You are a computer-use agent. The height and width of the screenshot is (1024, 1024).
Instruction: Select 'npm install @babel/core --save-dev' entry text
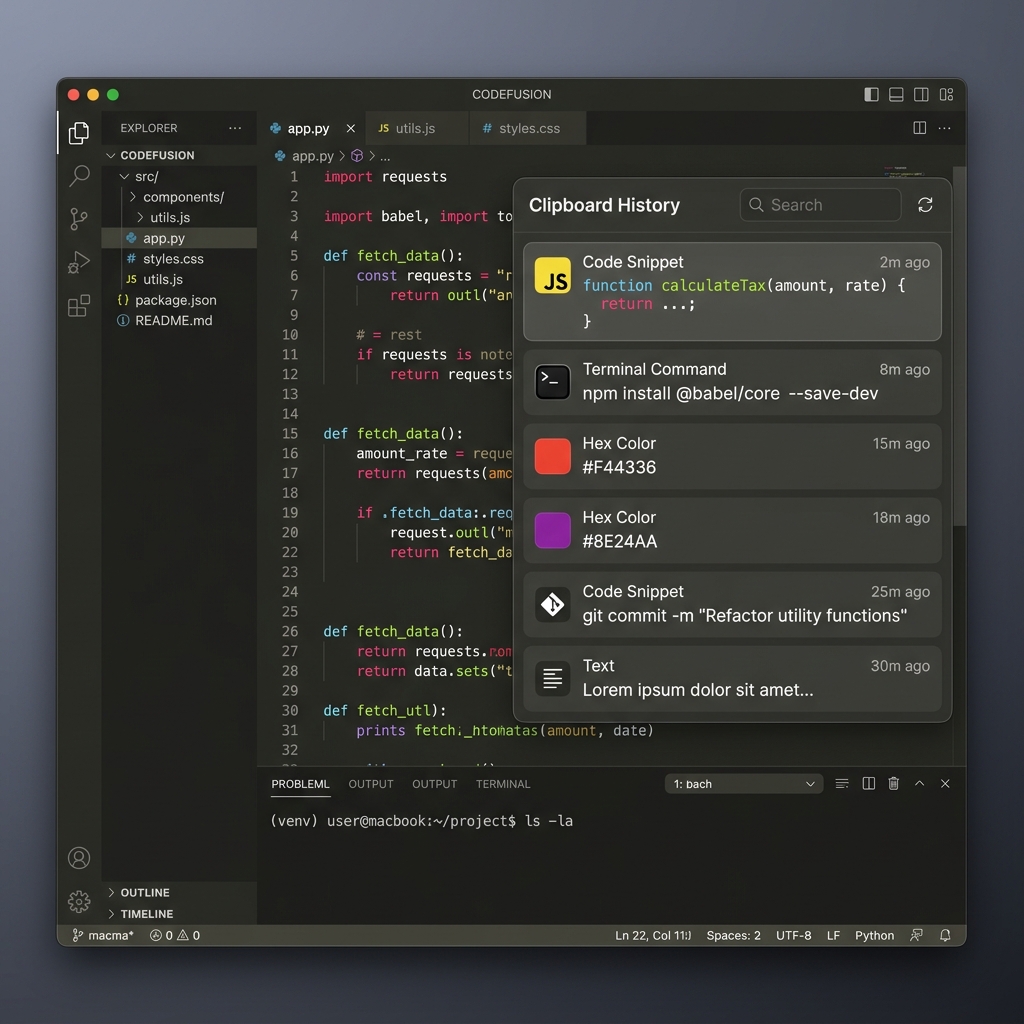point(730,393)
